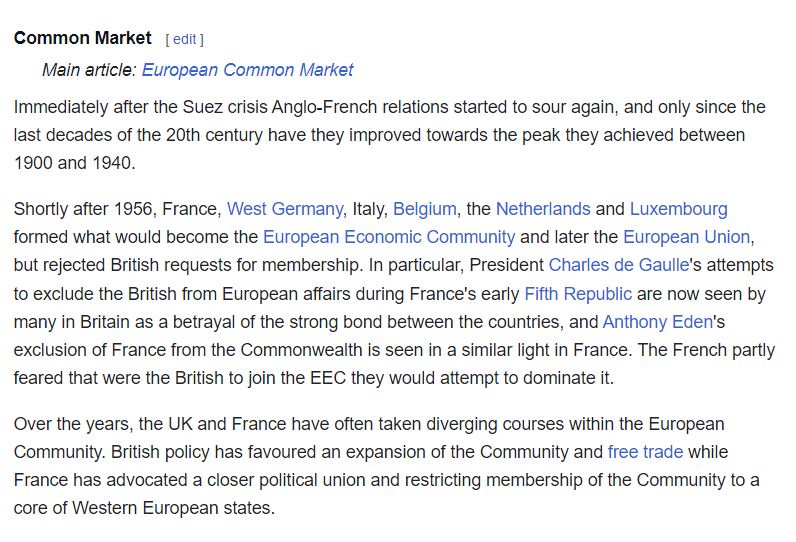The height and width of the screenshot is (542, 796).
Task: Click '1900 and 1940' text
Action: (x=74, y=162)
